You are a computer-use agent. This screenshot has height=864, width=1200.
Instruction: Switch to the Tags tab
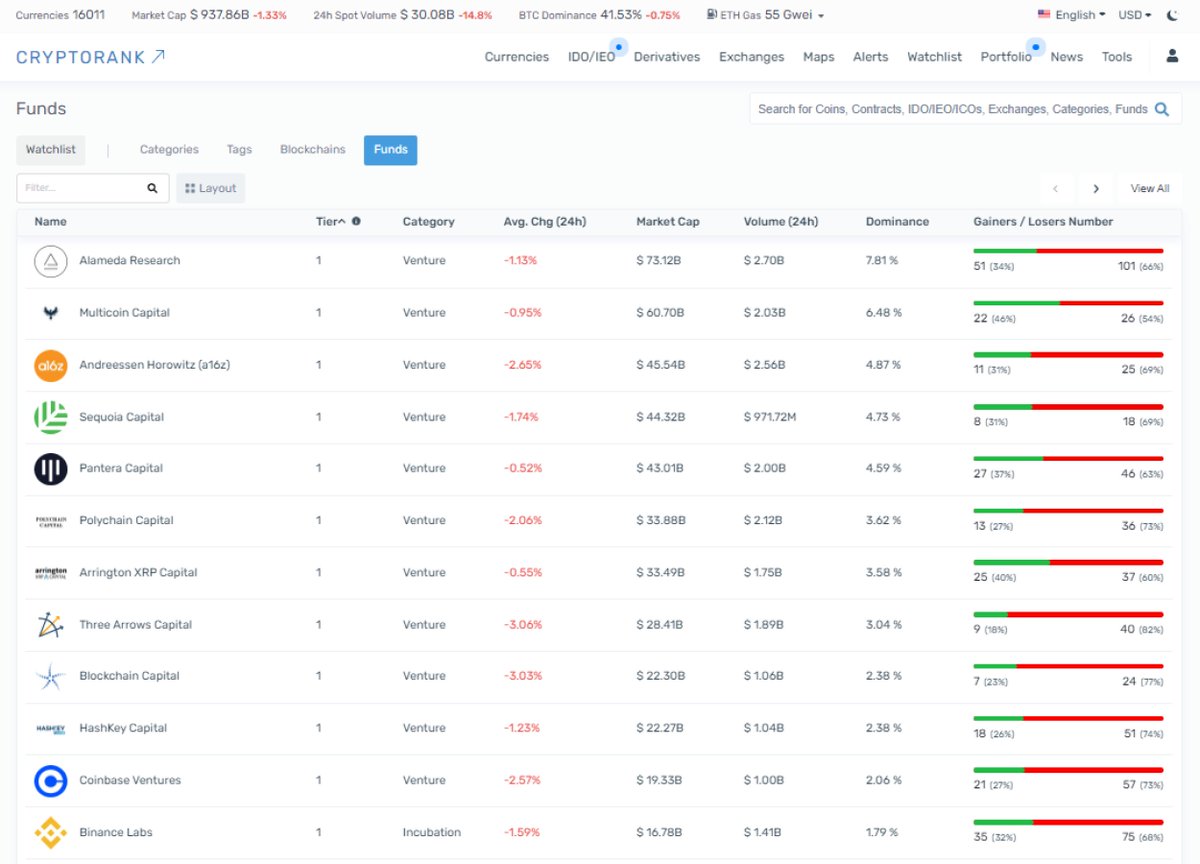click(x=239, y=150)
